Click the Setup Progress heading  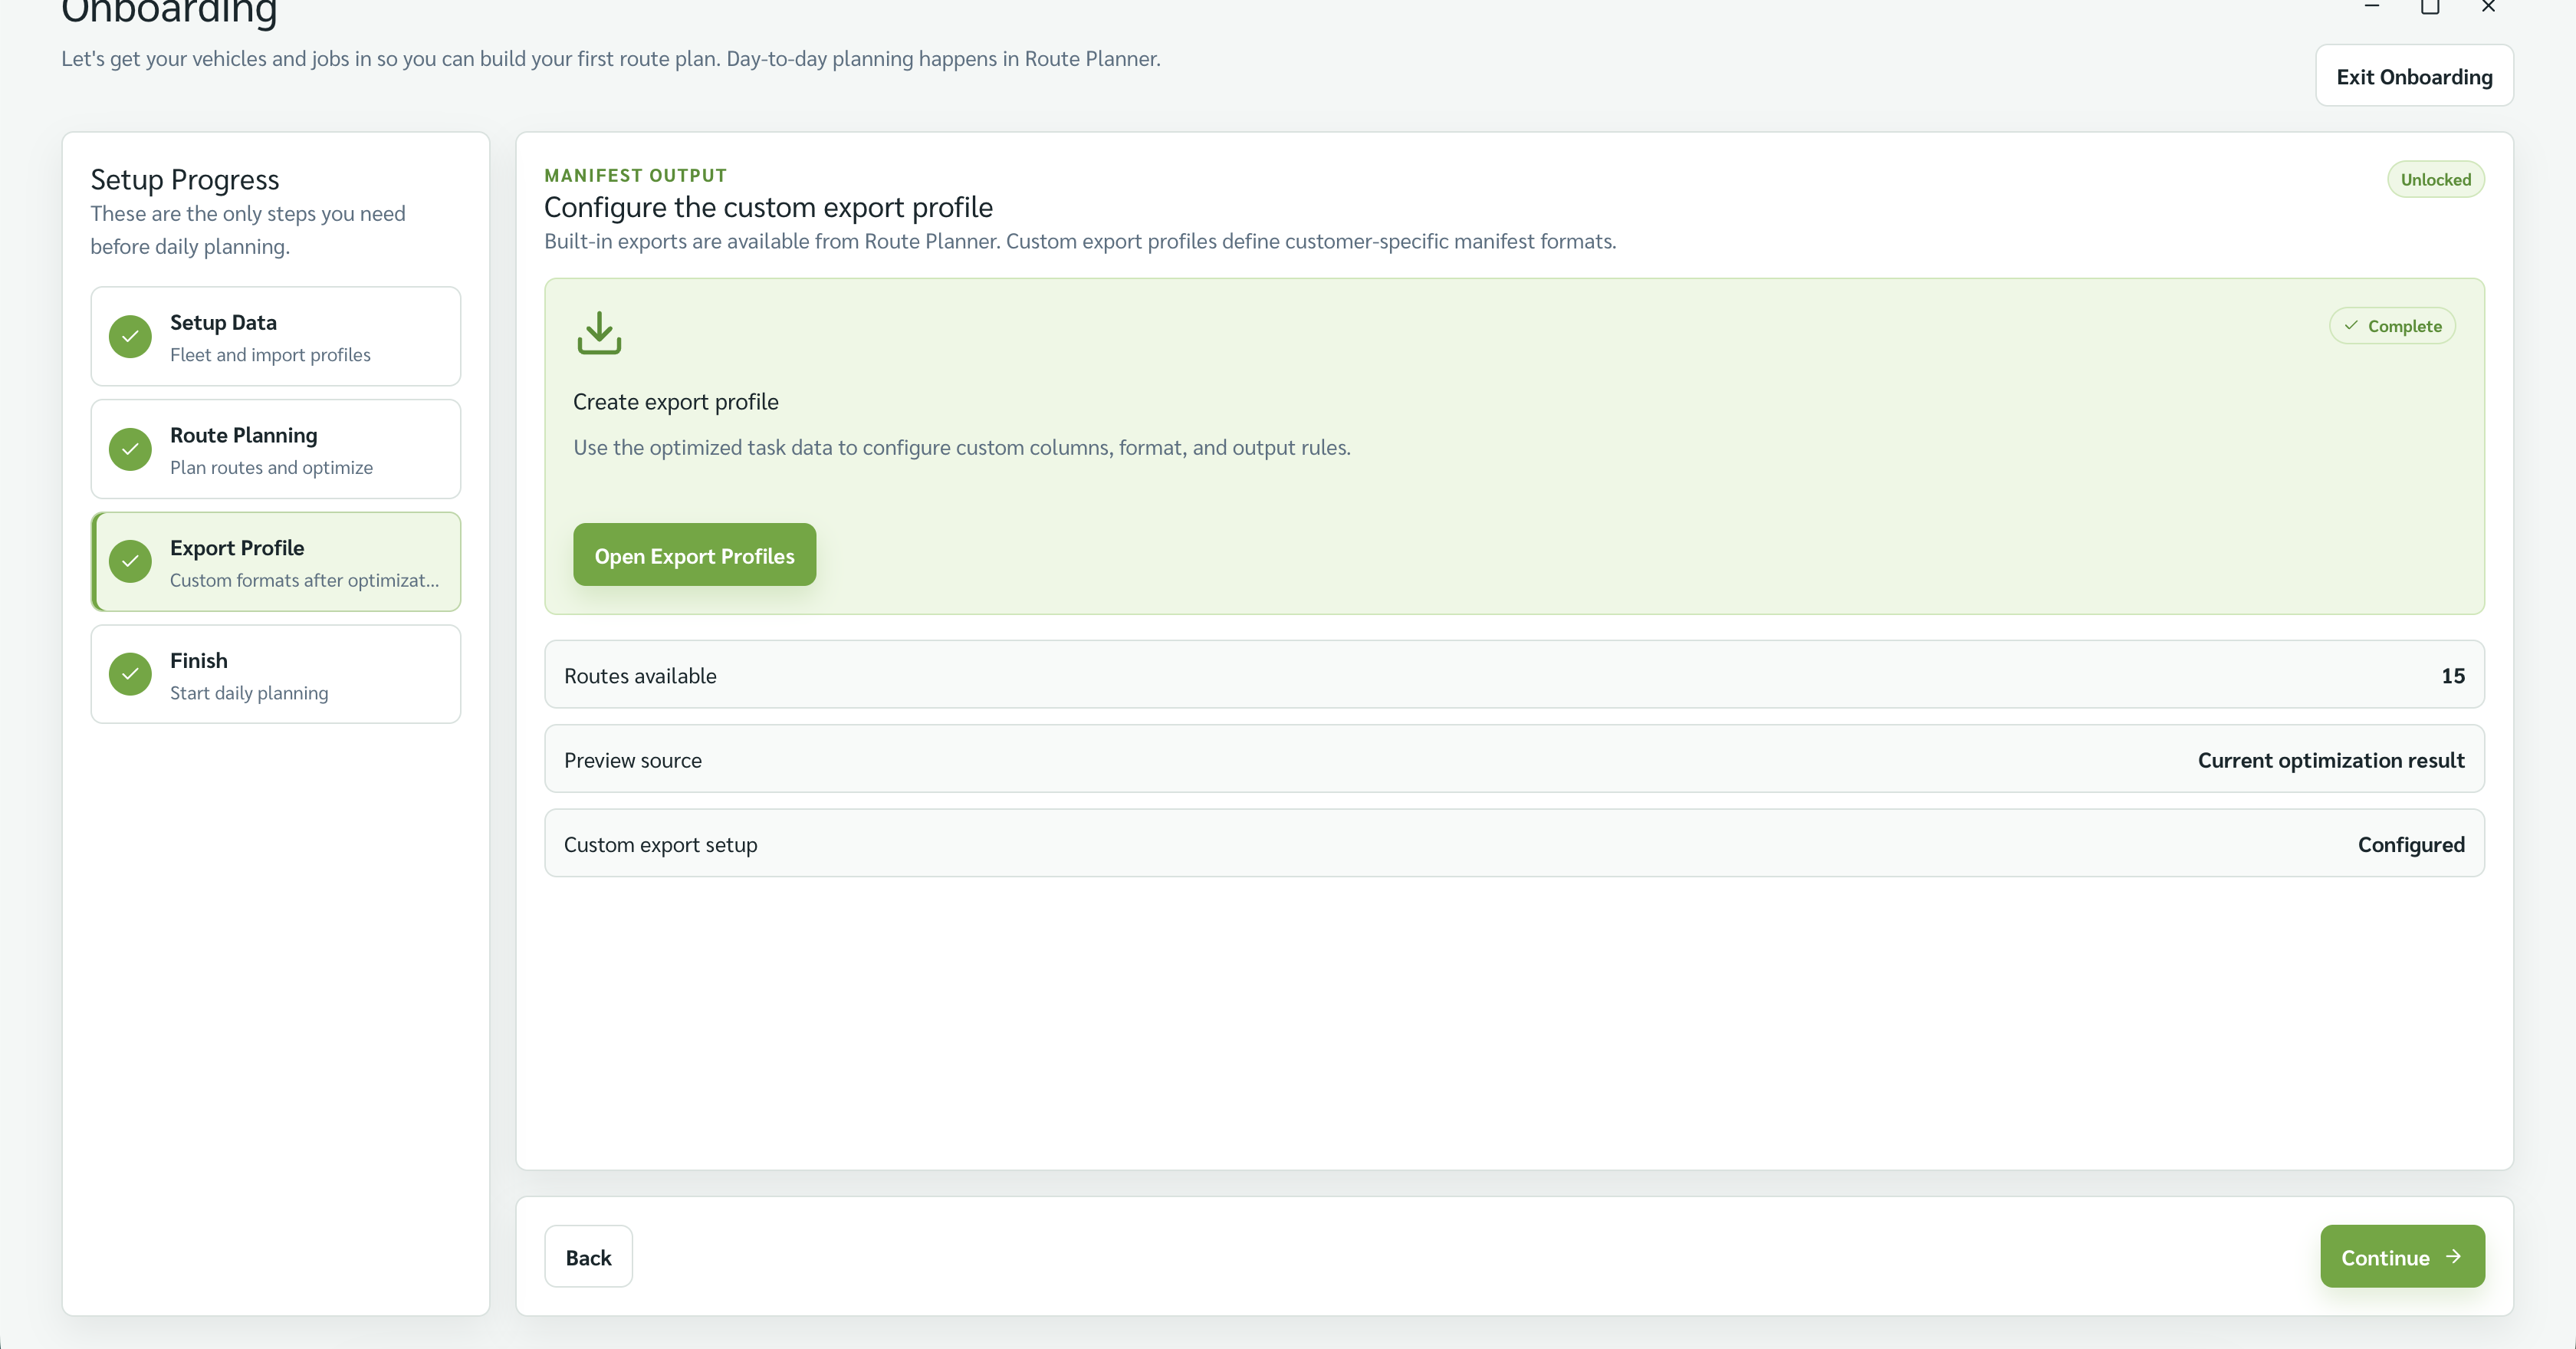pos(184,180)
